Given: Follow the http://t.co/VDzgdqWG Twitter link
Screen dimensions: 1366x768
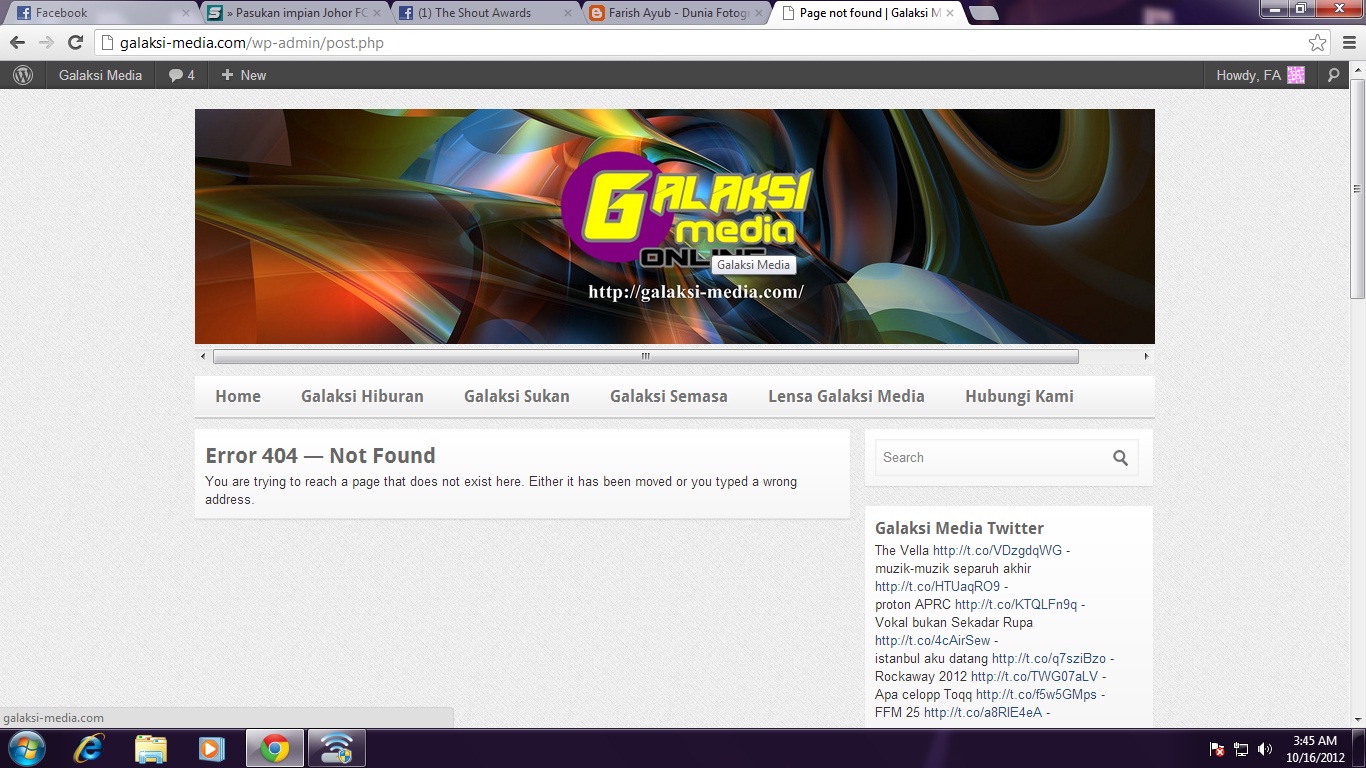Looking at the screenshot, I should [x=997, y=550].
